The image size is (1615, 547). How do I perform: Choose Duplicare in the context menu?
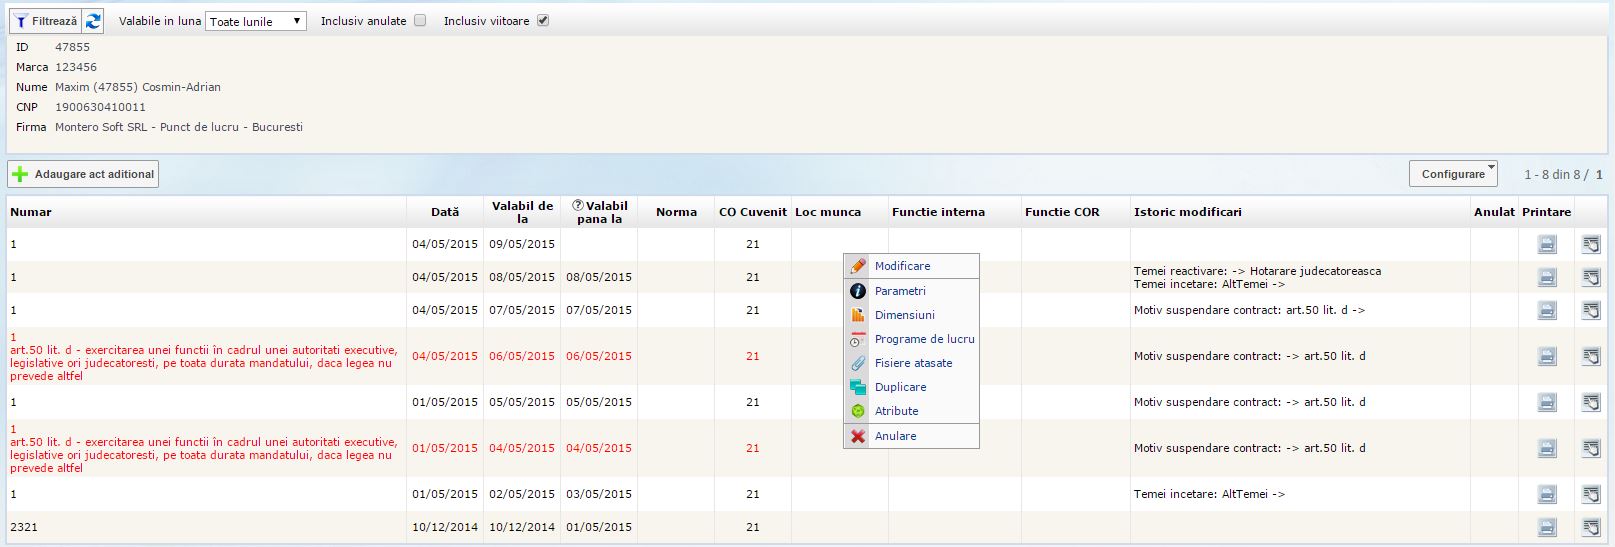point(900,387)
